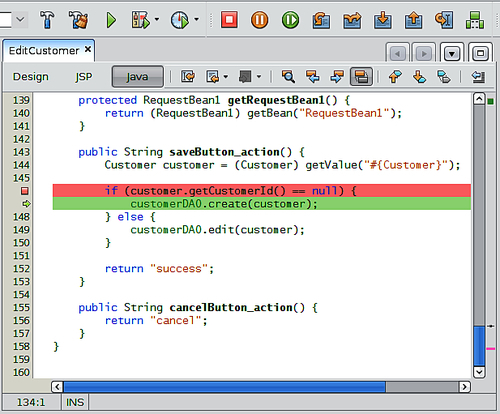Viewport: 500px width, 414px height.
Task: Click the Build Main Project hammer icon
Action: [x=47, y=20]
